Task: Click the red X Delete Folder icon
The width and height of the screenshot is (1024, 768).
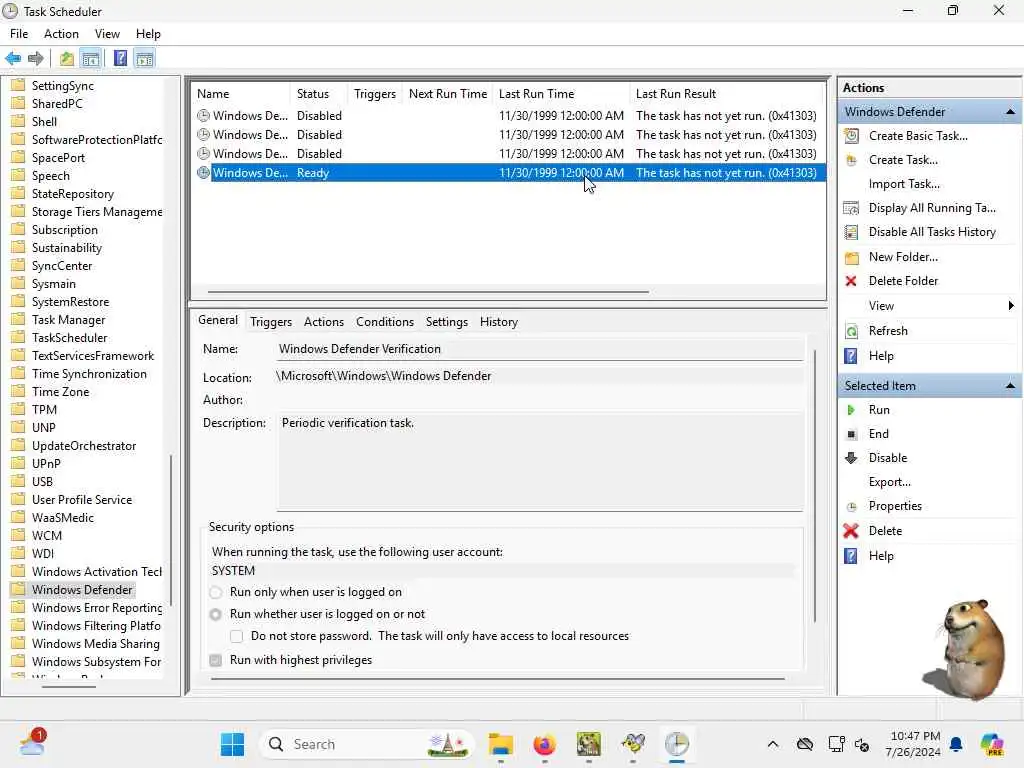Action: (851, 281)
